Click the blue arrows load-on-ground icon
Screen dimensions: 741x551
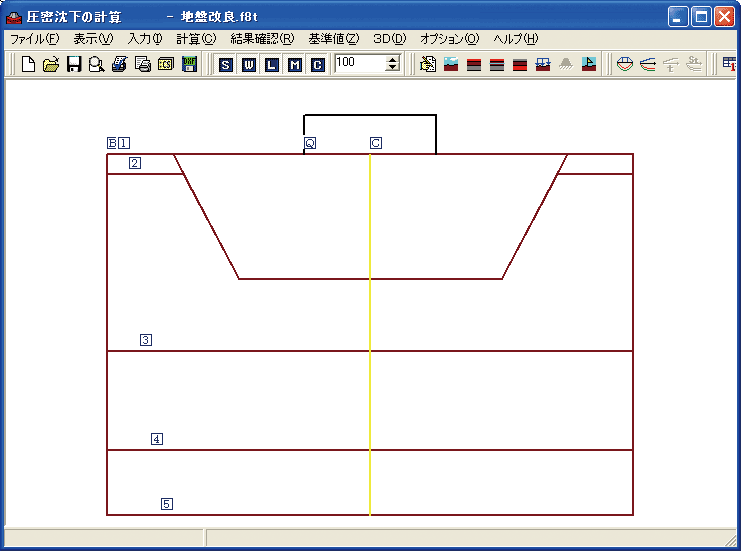click(x=543, y=64)
